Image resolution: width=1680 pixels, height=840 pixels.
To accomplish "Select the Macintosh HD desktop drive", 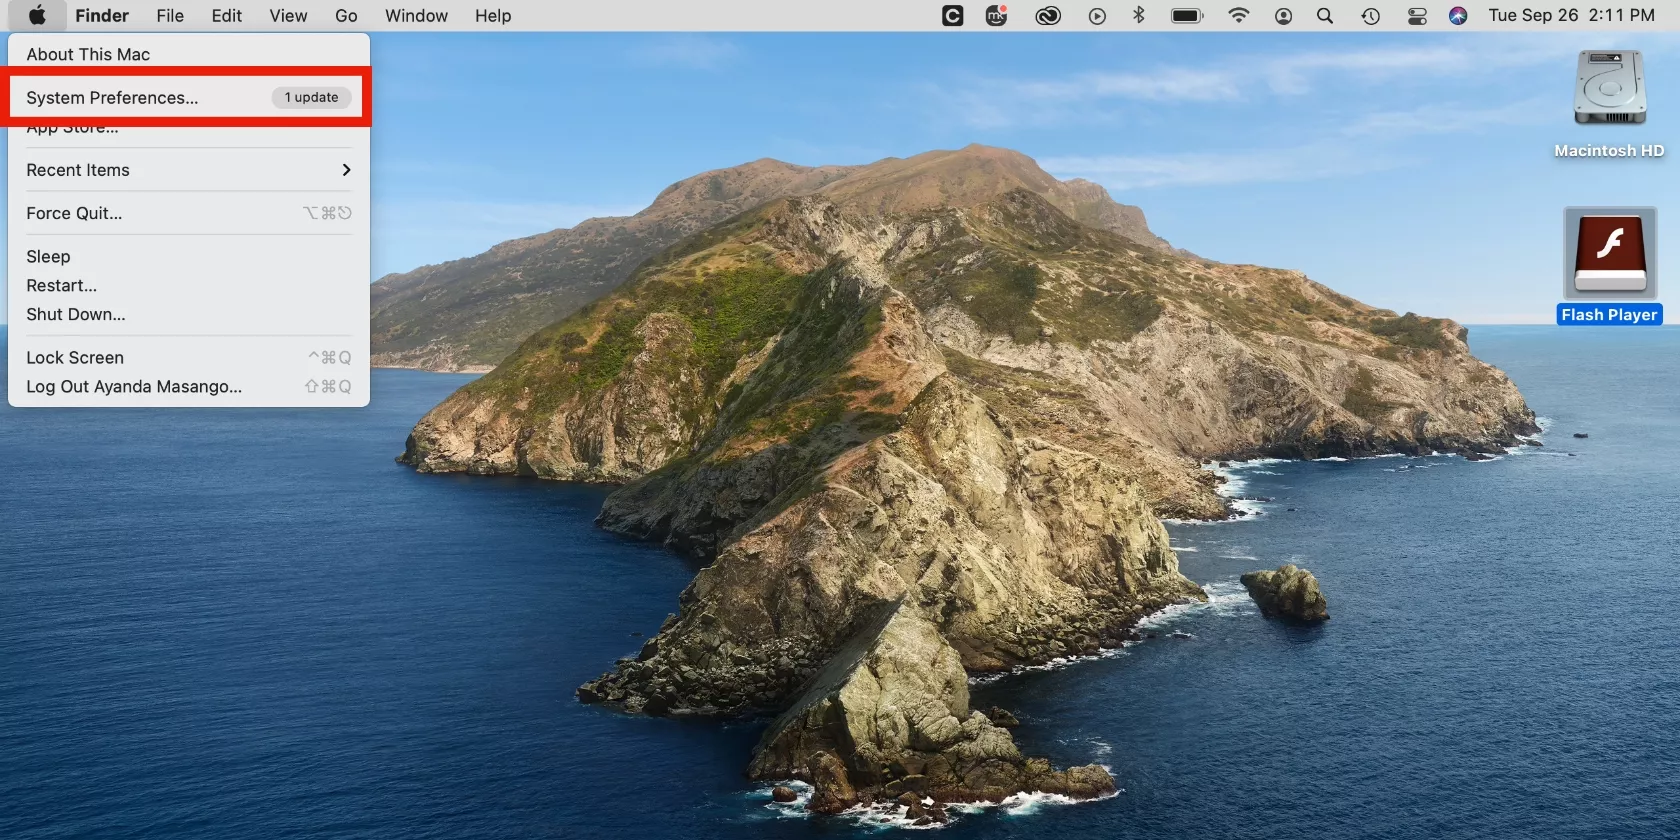I will point(1609,104).
